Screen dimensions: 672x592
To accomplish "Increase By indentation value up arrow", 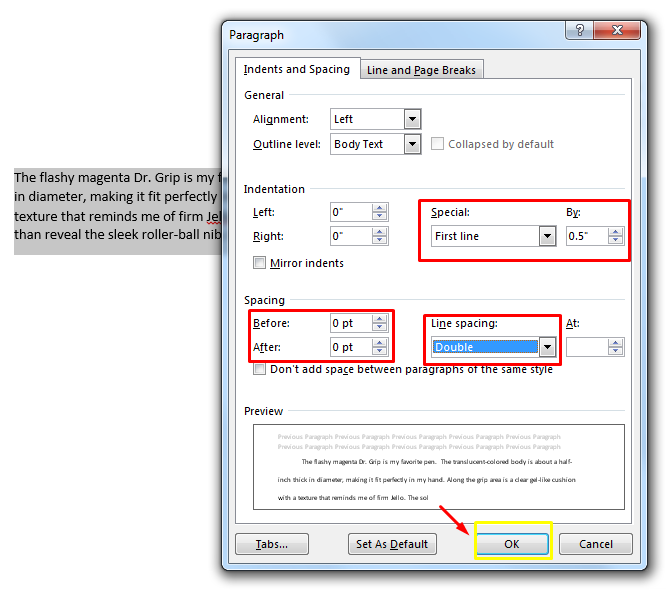I will tap(615, 232).
